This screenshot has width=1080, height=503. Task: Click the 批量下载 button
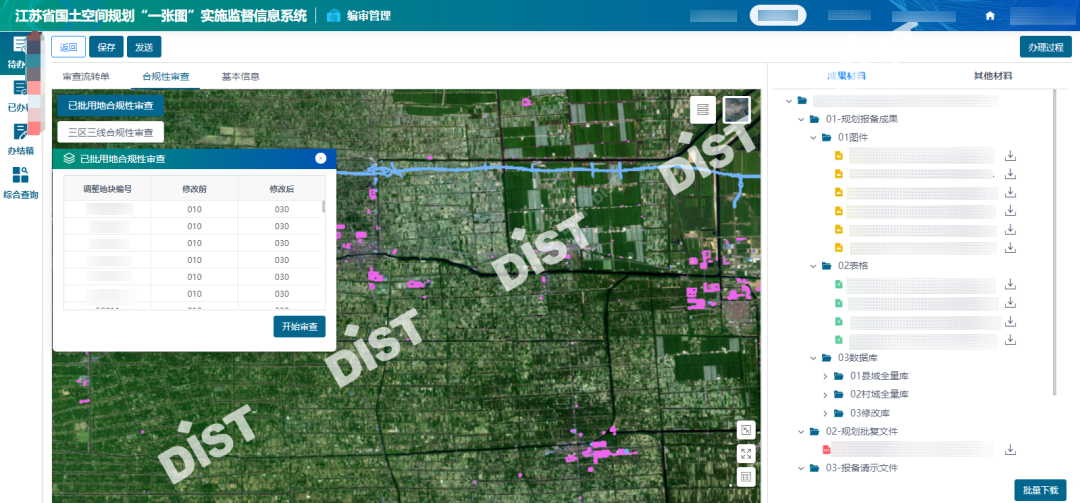[x=1040, y=490]
